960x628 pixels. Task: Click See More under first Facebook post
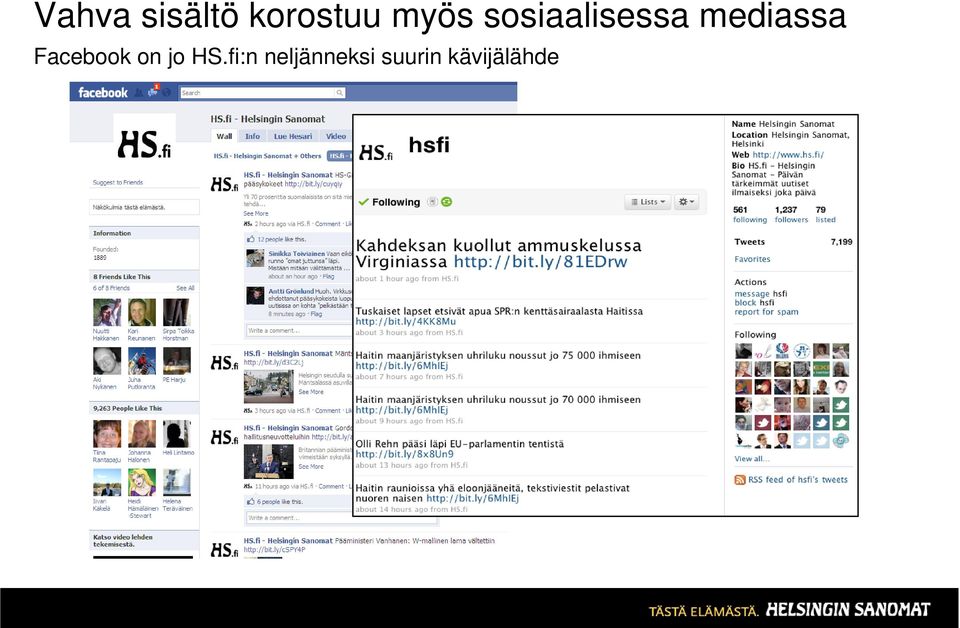255,214
